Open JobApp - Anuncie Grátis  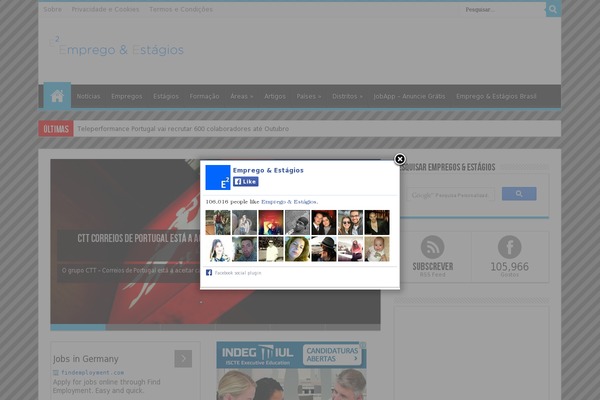[x=409, y=96]
